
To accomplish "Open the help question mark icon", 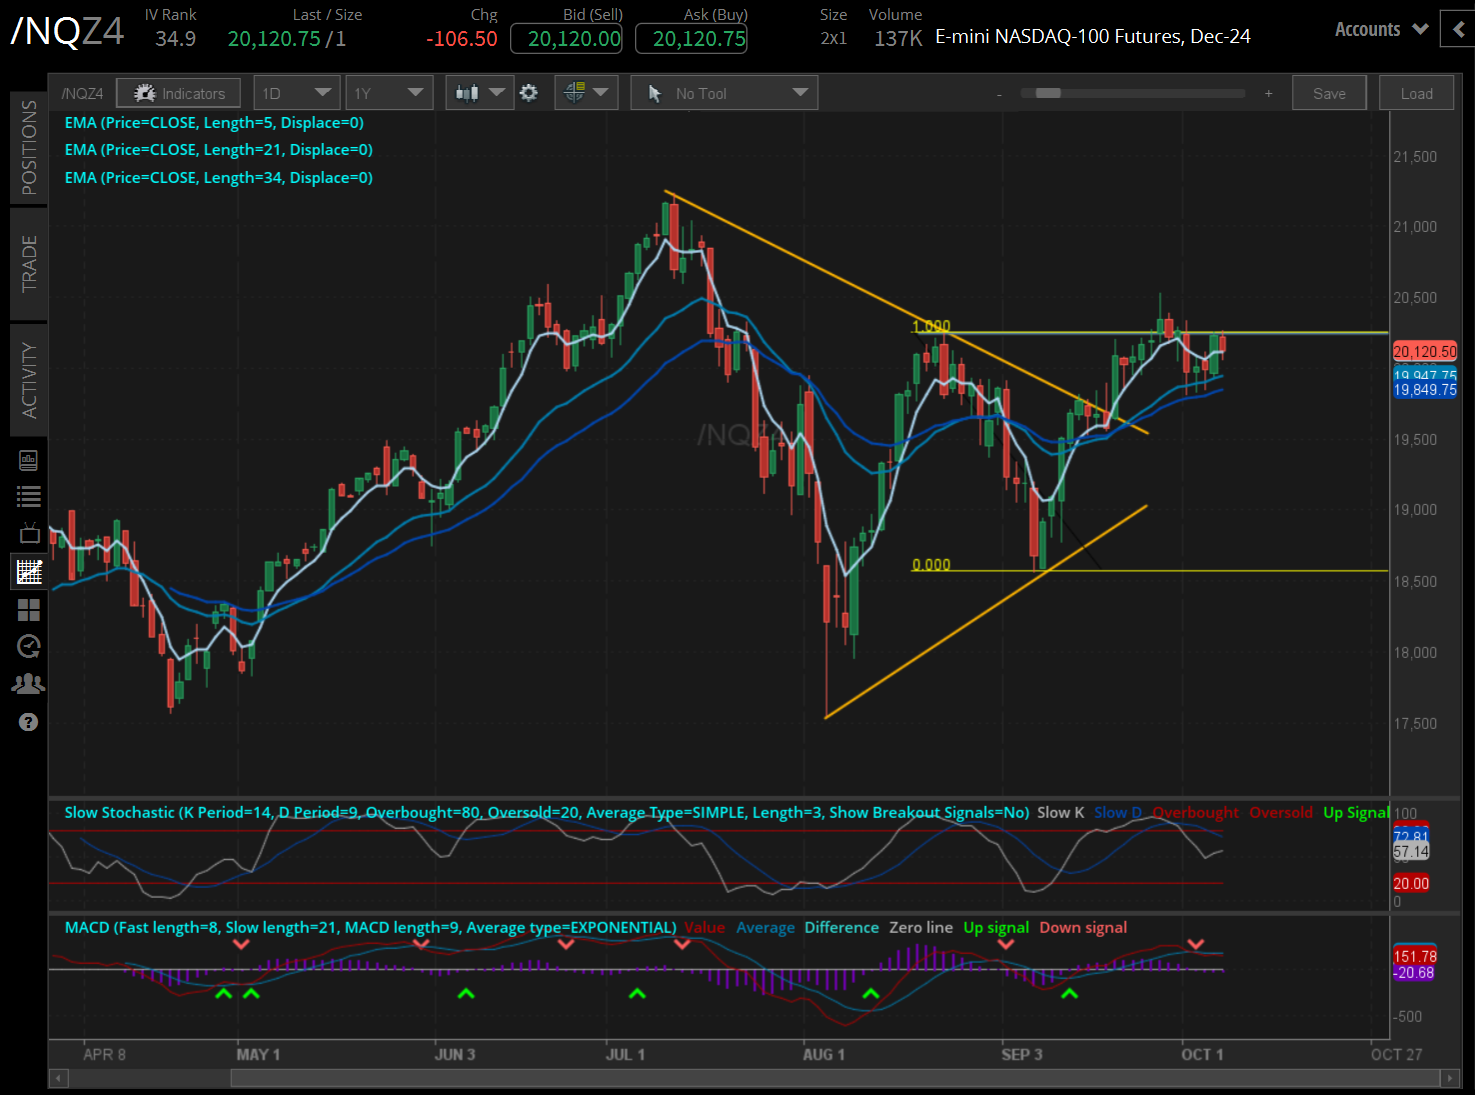I will click(29, 722).
